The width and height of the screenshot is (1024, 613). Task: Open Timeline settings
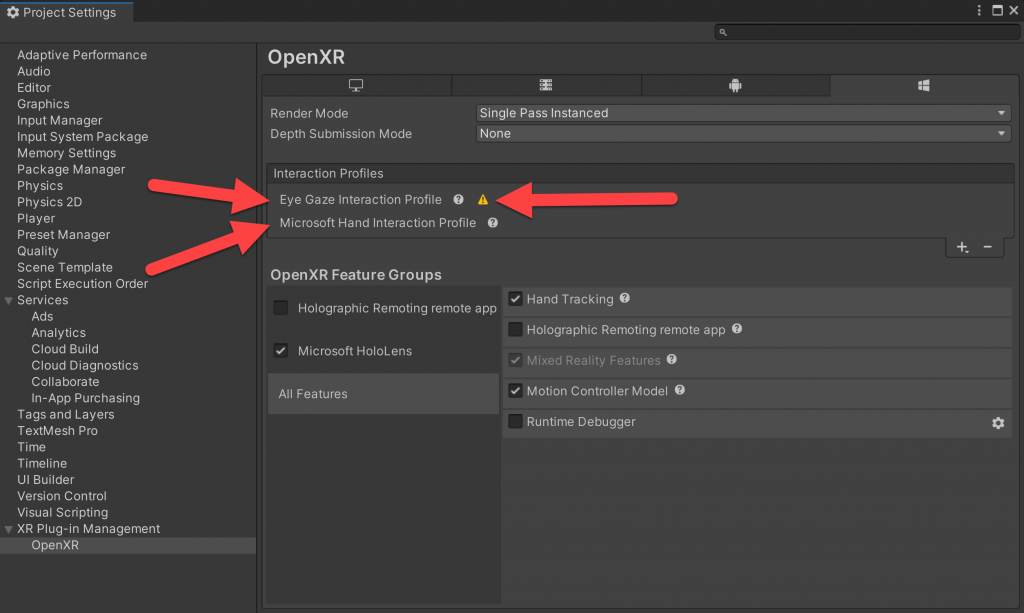(x=42, y=463)
